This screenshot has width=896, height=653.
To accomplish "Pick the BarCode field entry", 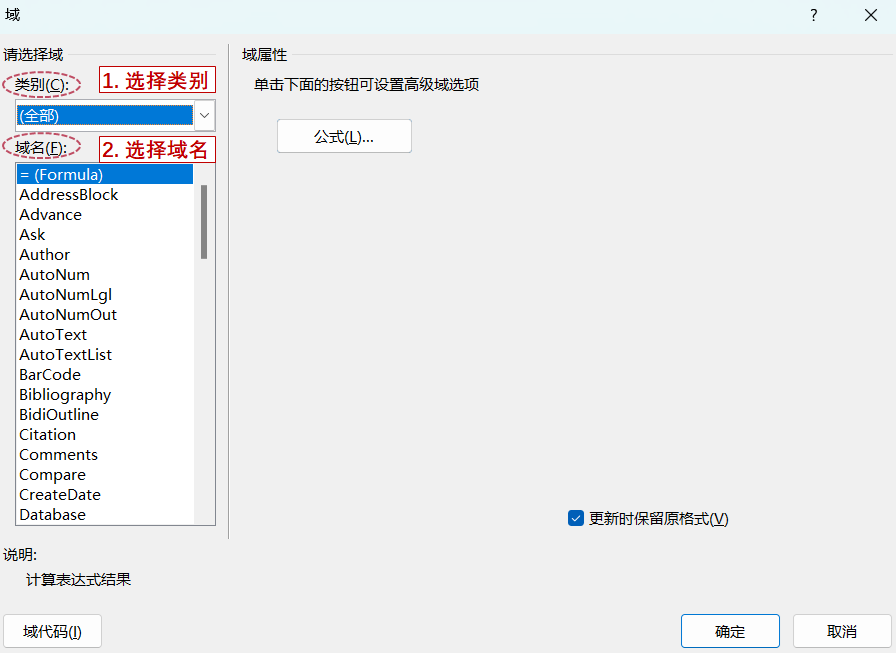I will [x=50, y=375].
